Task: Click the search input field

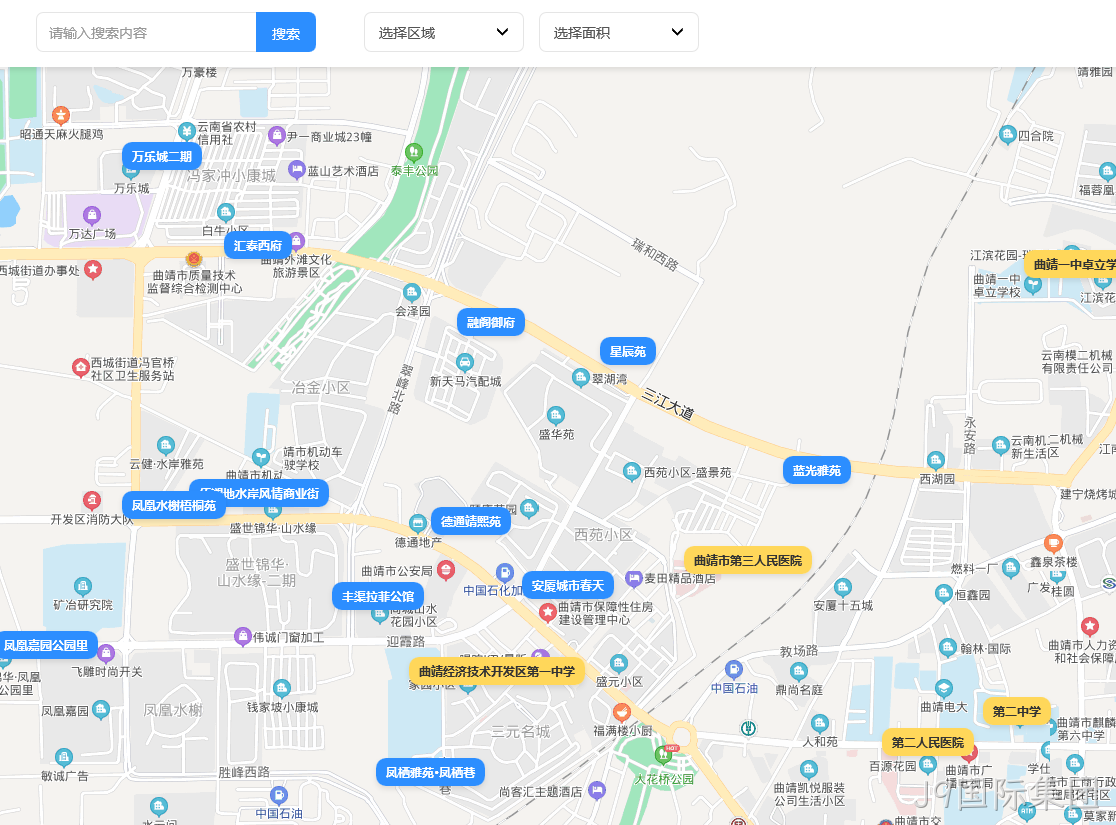Action: (x=146, y=33)
